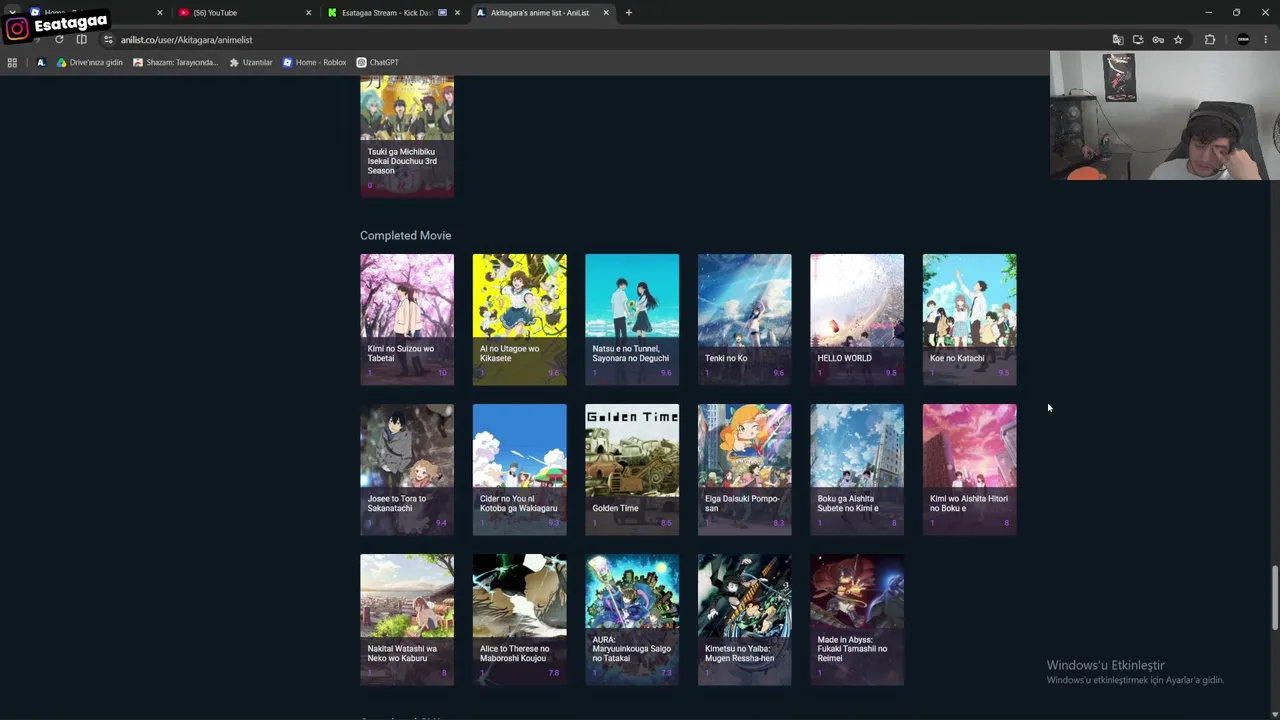Viewport: 1280px width, 720px height.
Task: Switch to the YouTube tab
Action: (x=243, y=13)
